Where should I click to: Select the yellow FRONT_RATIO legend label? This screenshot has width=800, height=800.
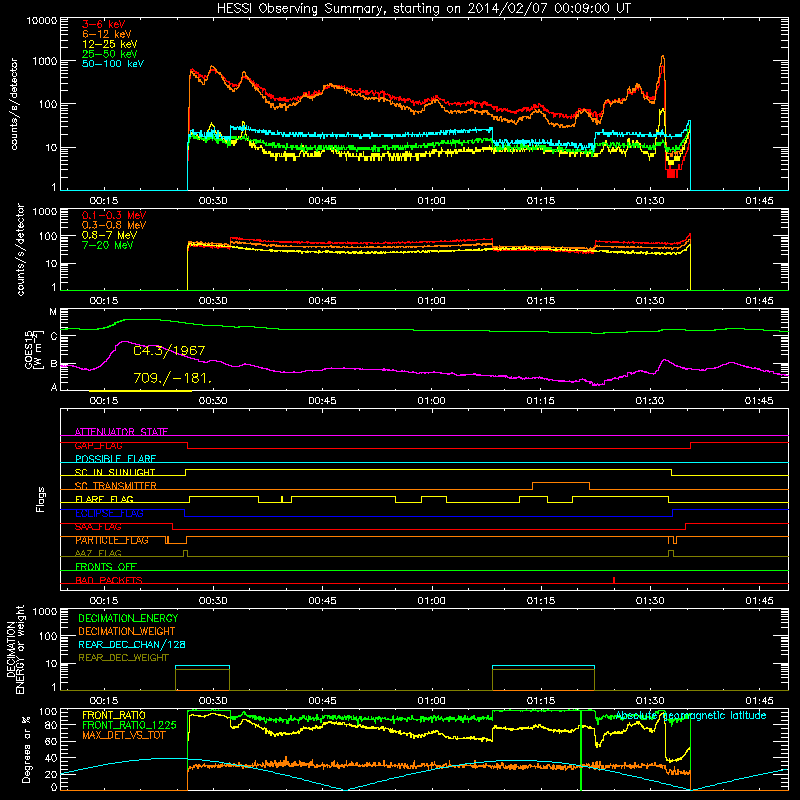114,715
